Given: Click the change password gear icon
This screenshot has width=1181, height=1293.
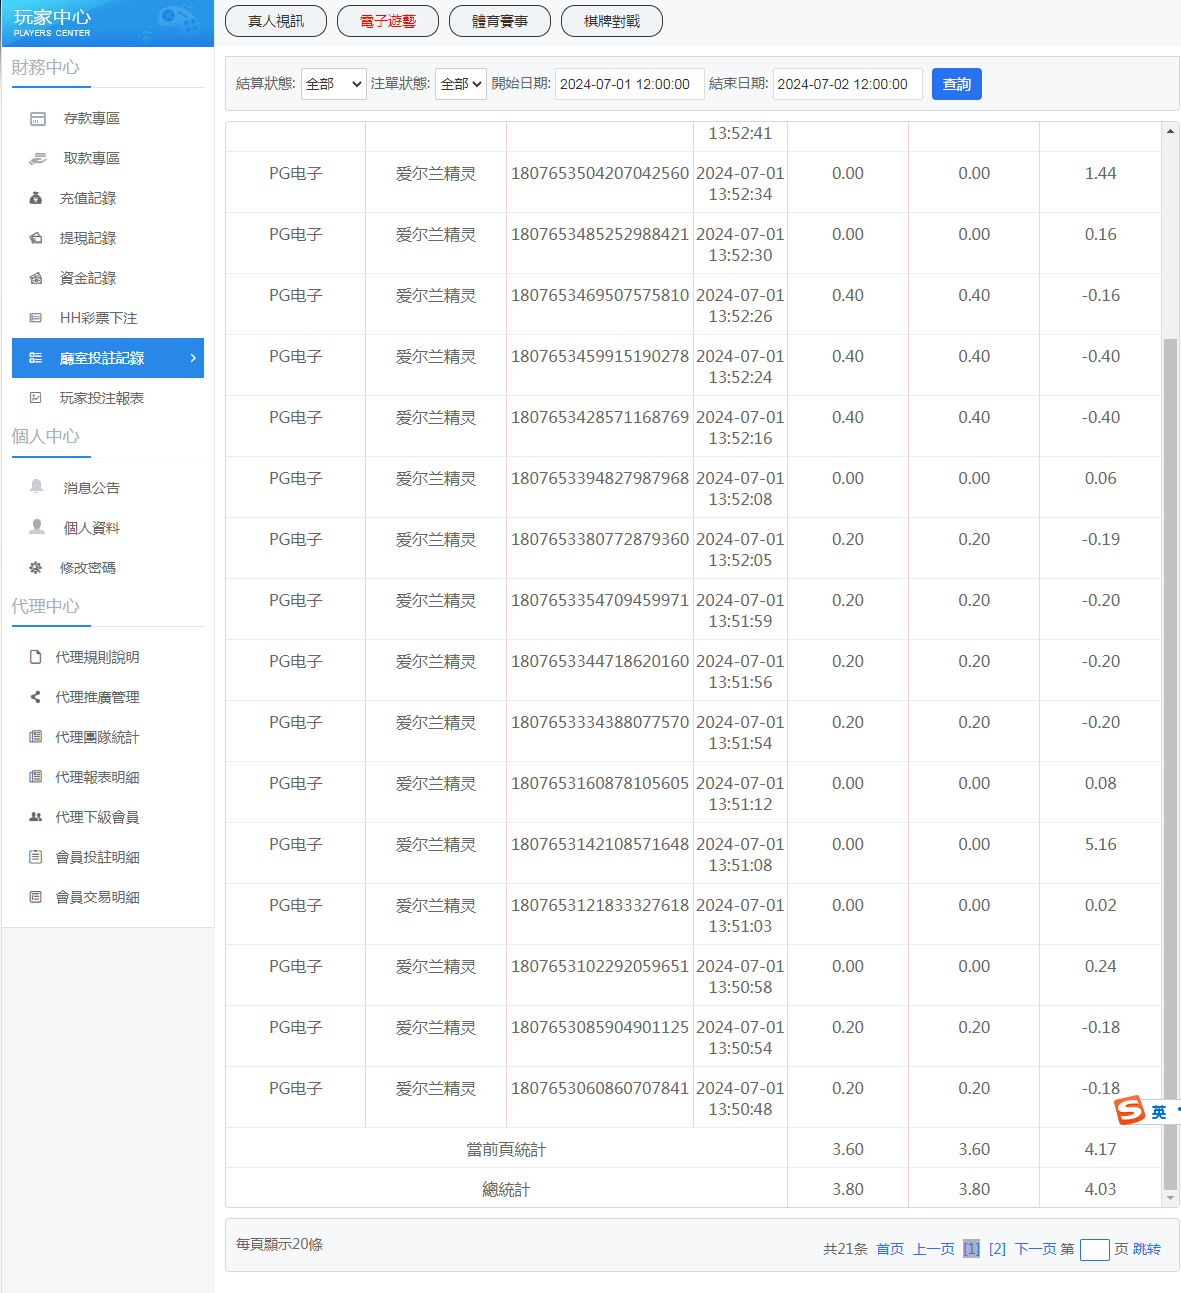Looking at the screenshot, I should [x=36, y=568].
